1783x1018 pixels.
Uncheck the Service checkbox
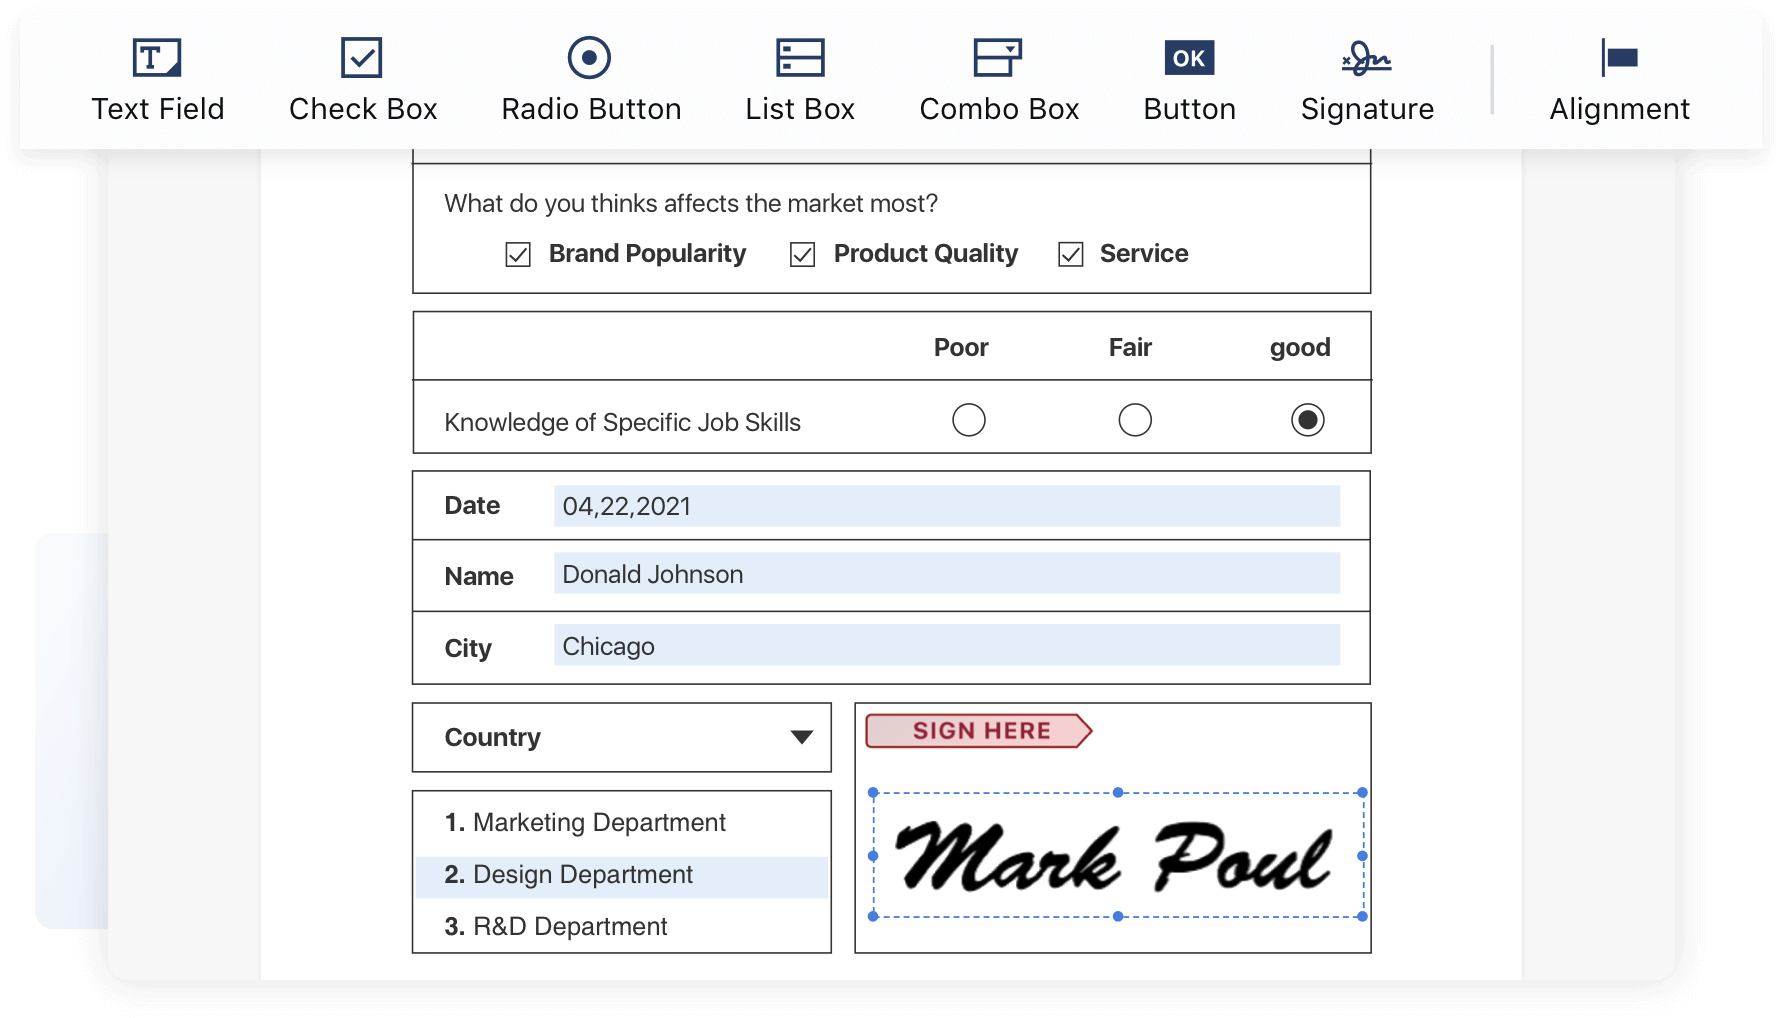pyautogui.click(x=1070, y=255)
